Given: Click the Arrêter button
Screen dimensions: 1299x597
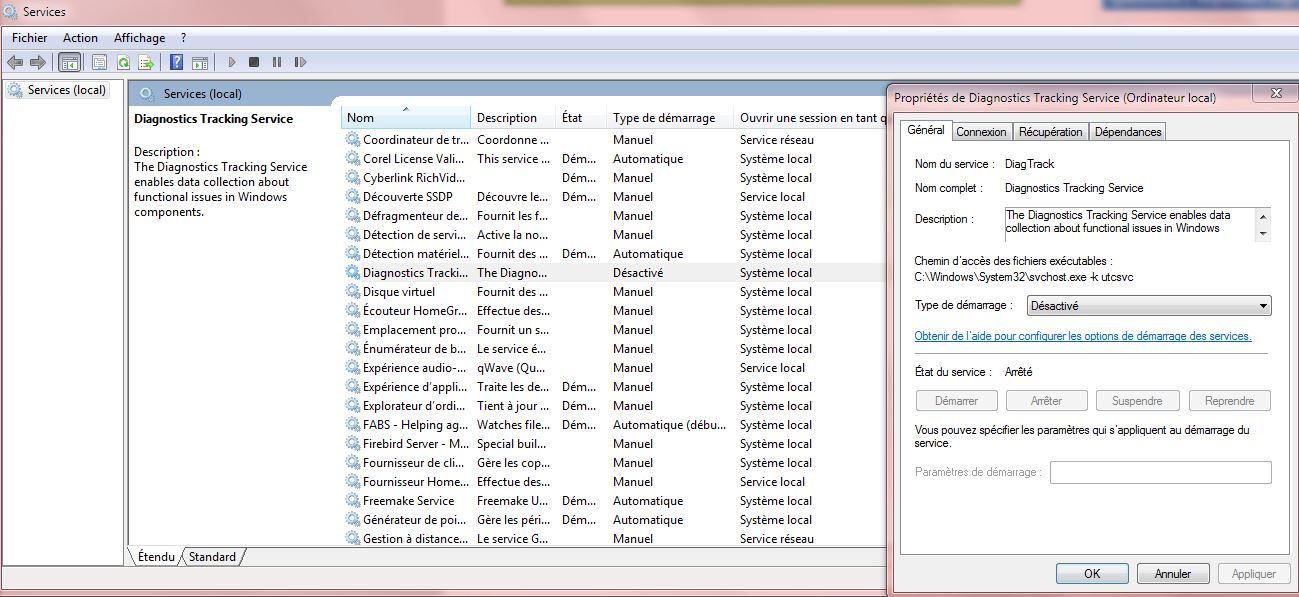Looking at the screenshot, I should [x=1047, y=401].
